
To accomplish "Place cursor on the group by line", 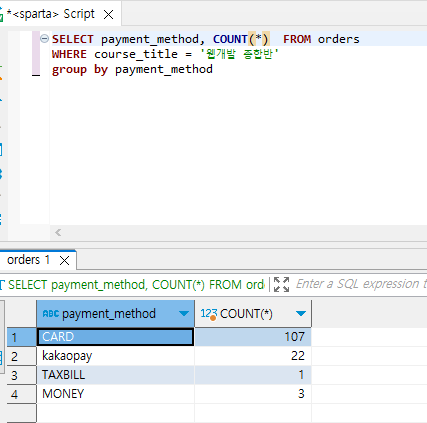I will pos(132,69).
